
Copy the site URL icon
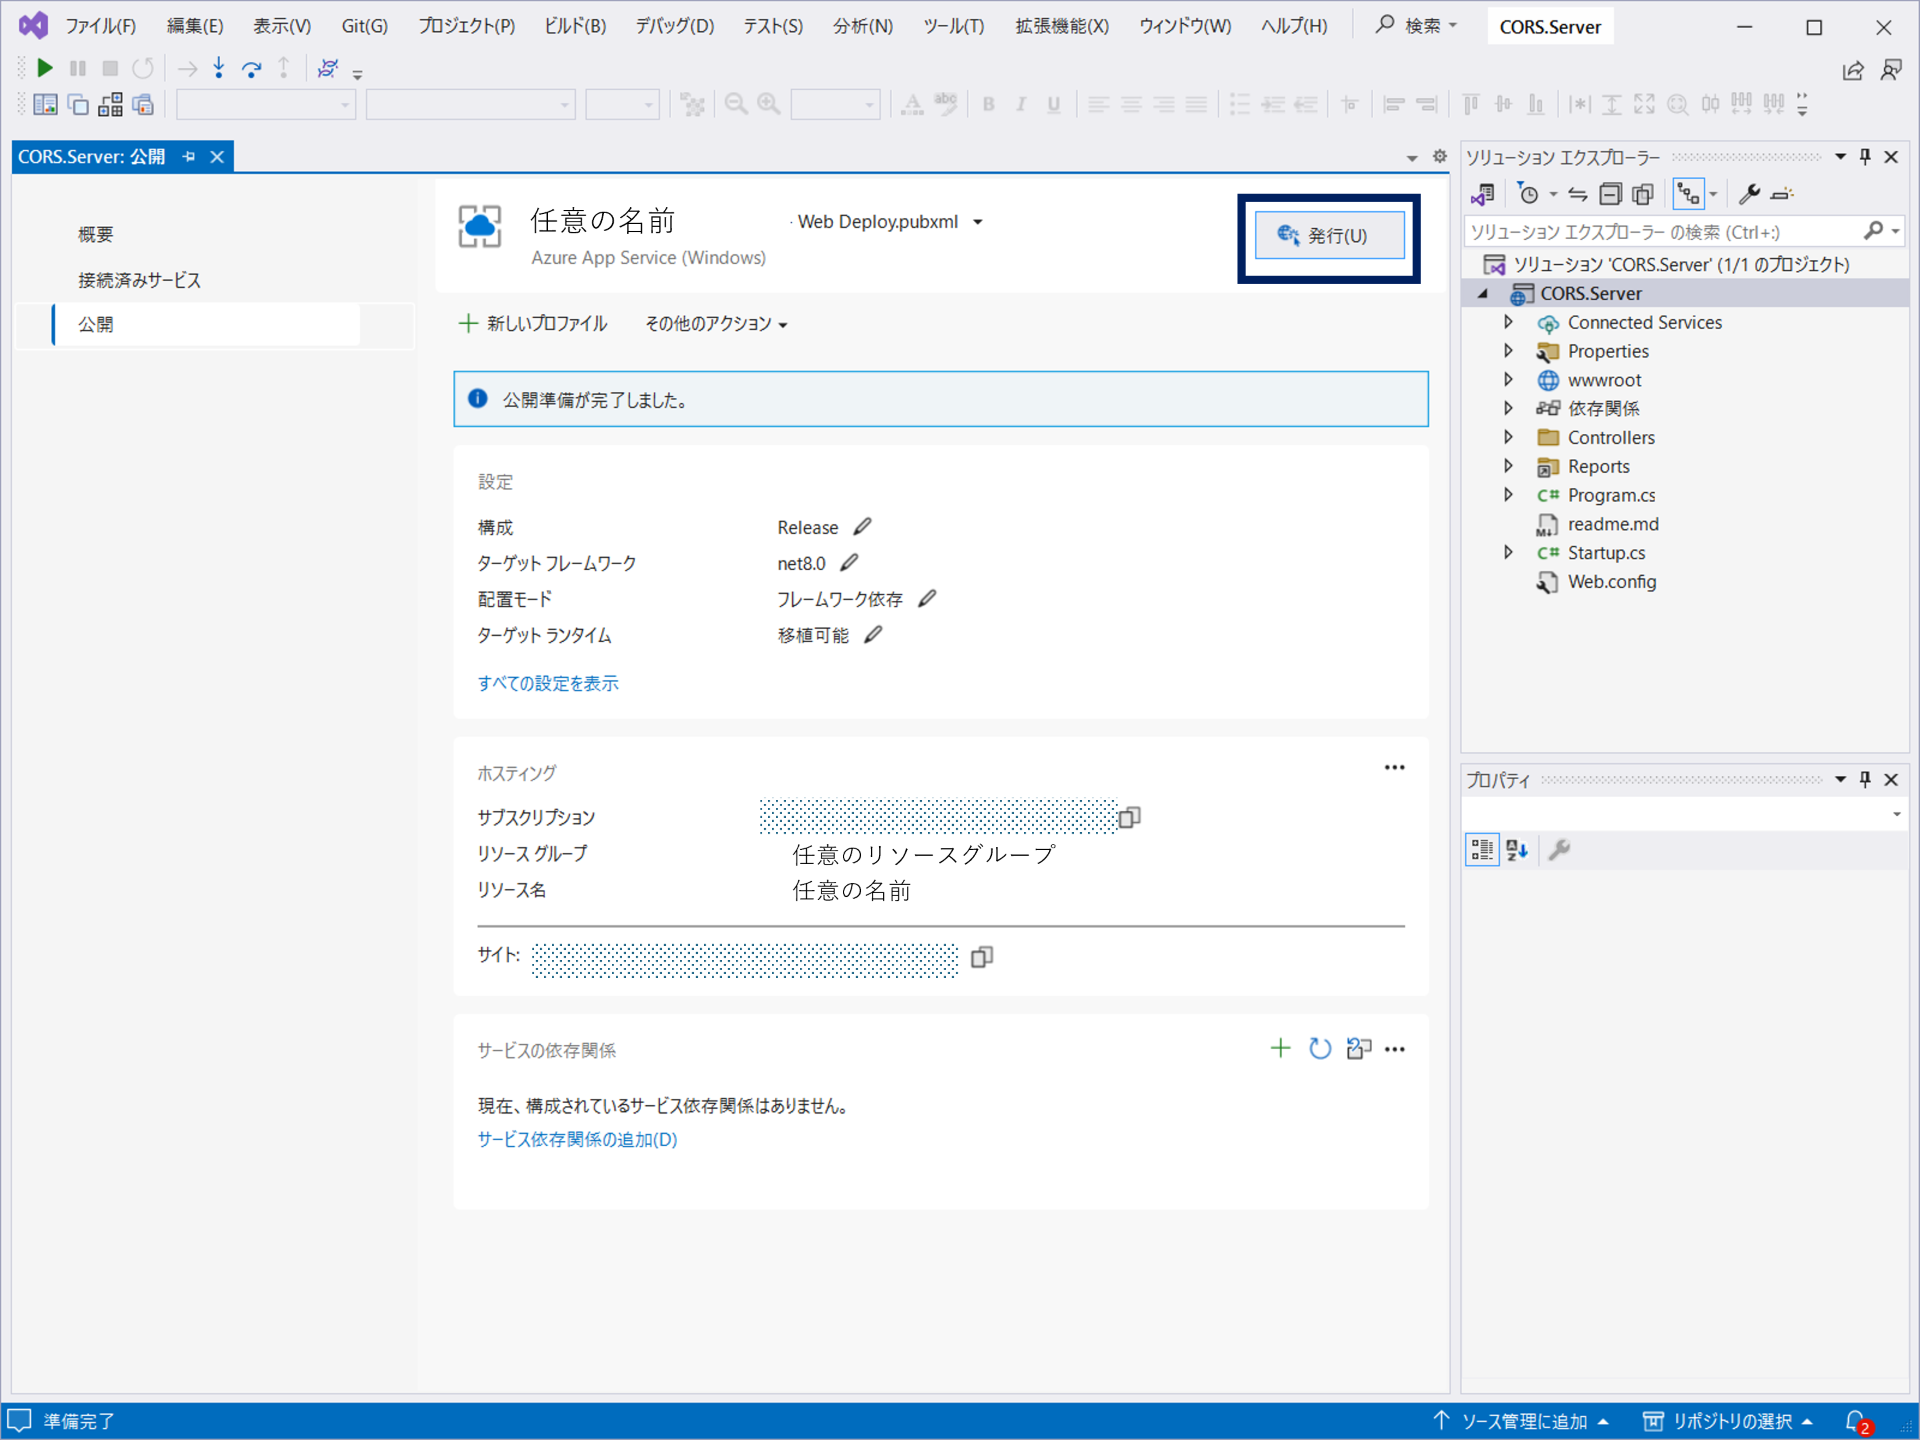[982, 957]
